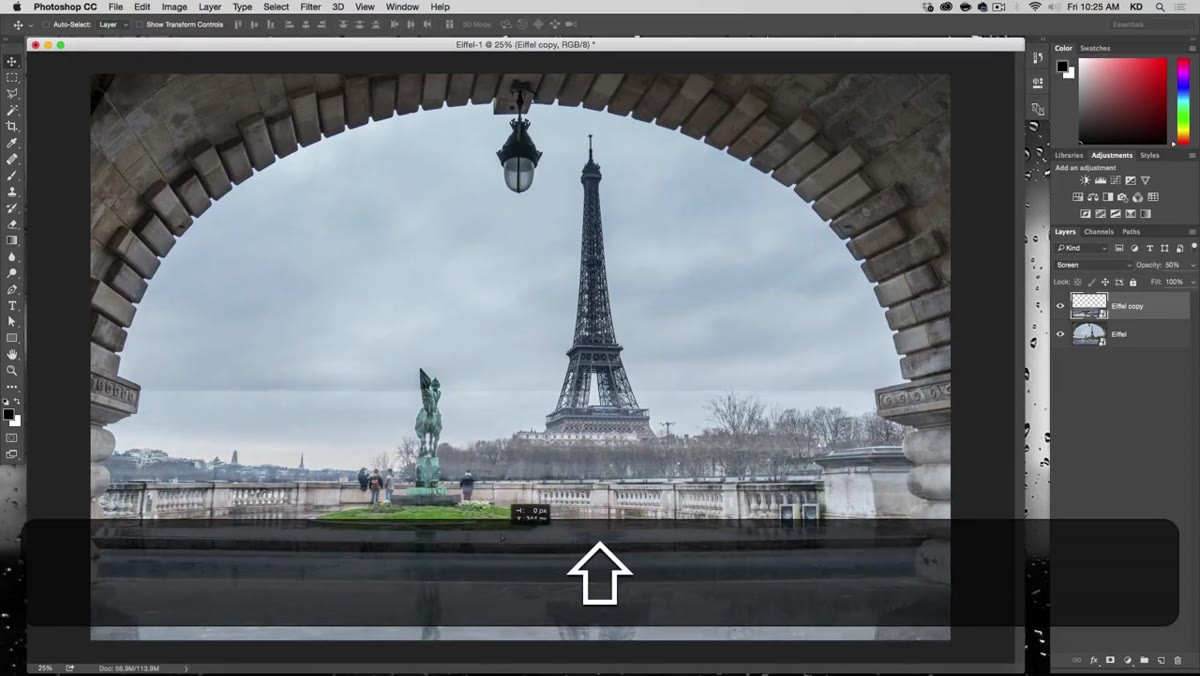The width and height of the screenshot is (1200, 676).
Task: Switch to the Swatches tab
Action: [1095, 48]
